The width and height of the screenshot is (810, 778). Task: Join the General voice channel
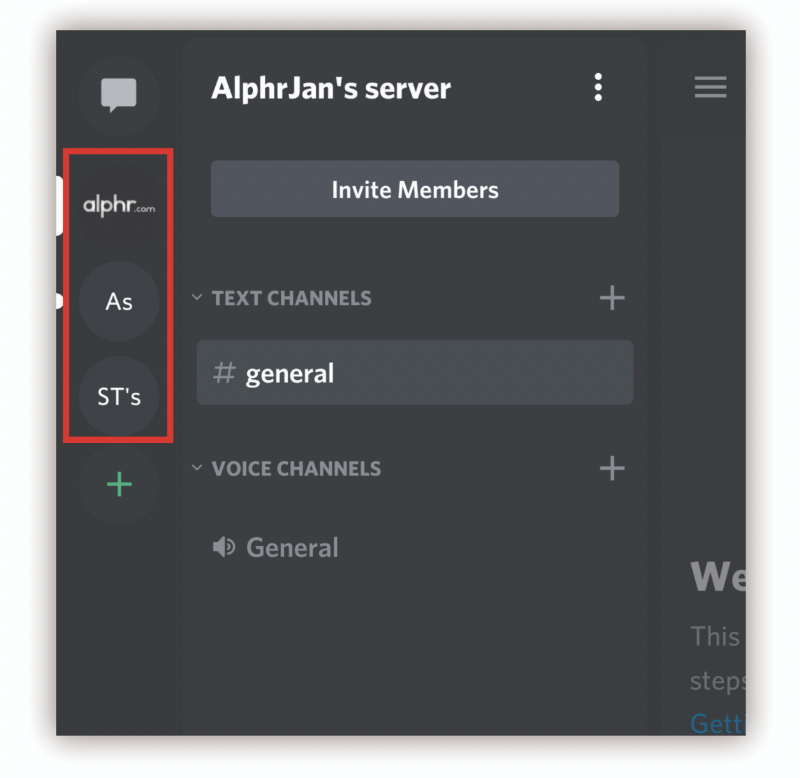(x=292, y=548)
